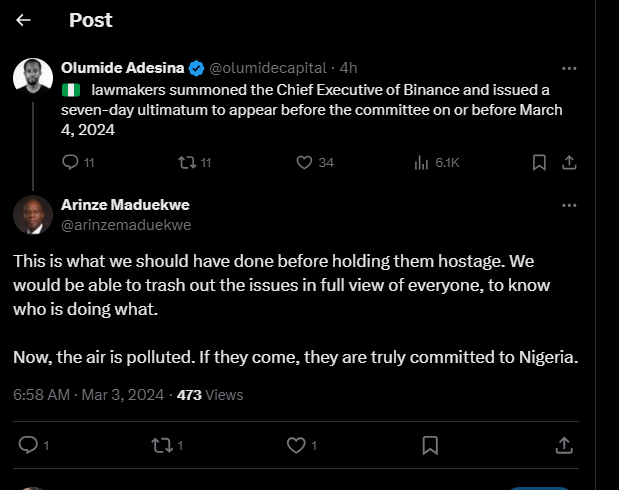Open Arinze Maduekwe's profile name
The image size is (619, 490).
tap(125, 205)
